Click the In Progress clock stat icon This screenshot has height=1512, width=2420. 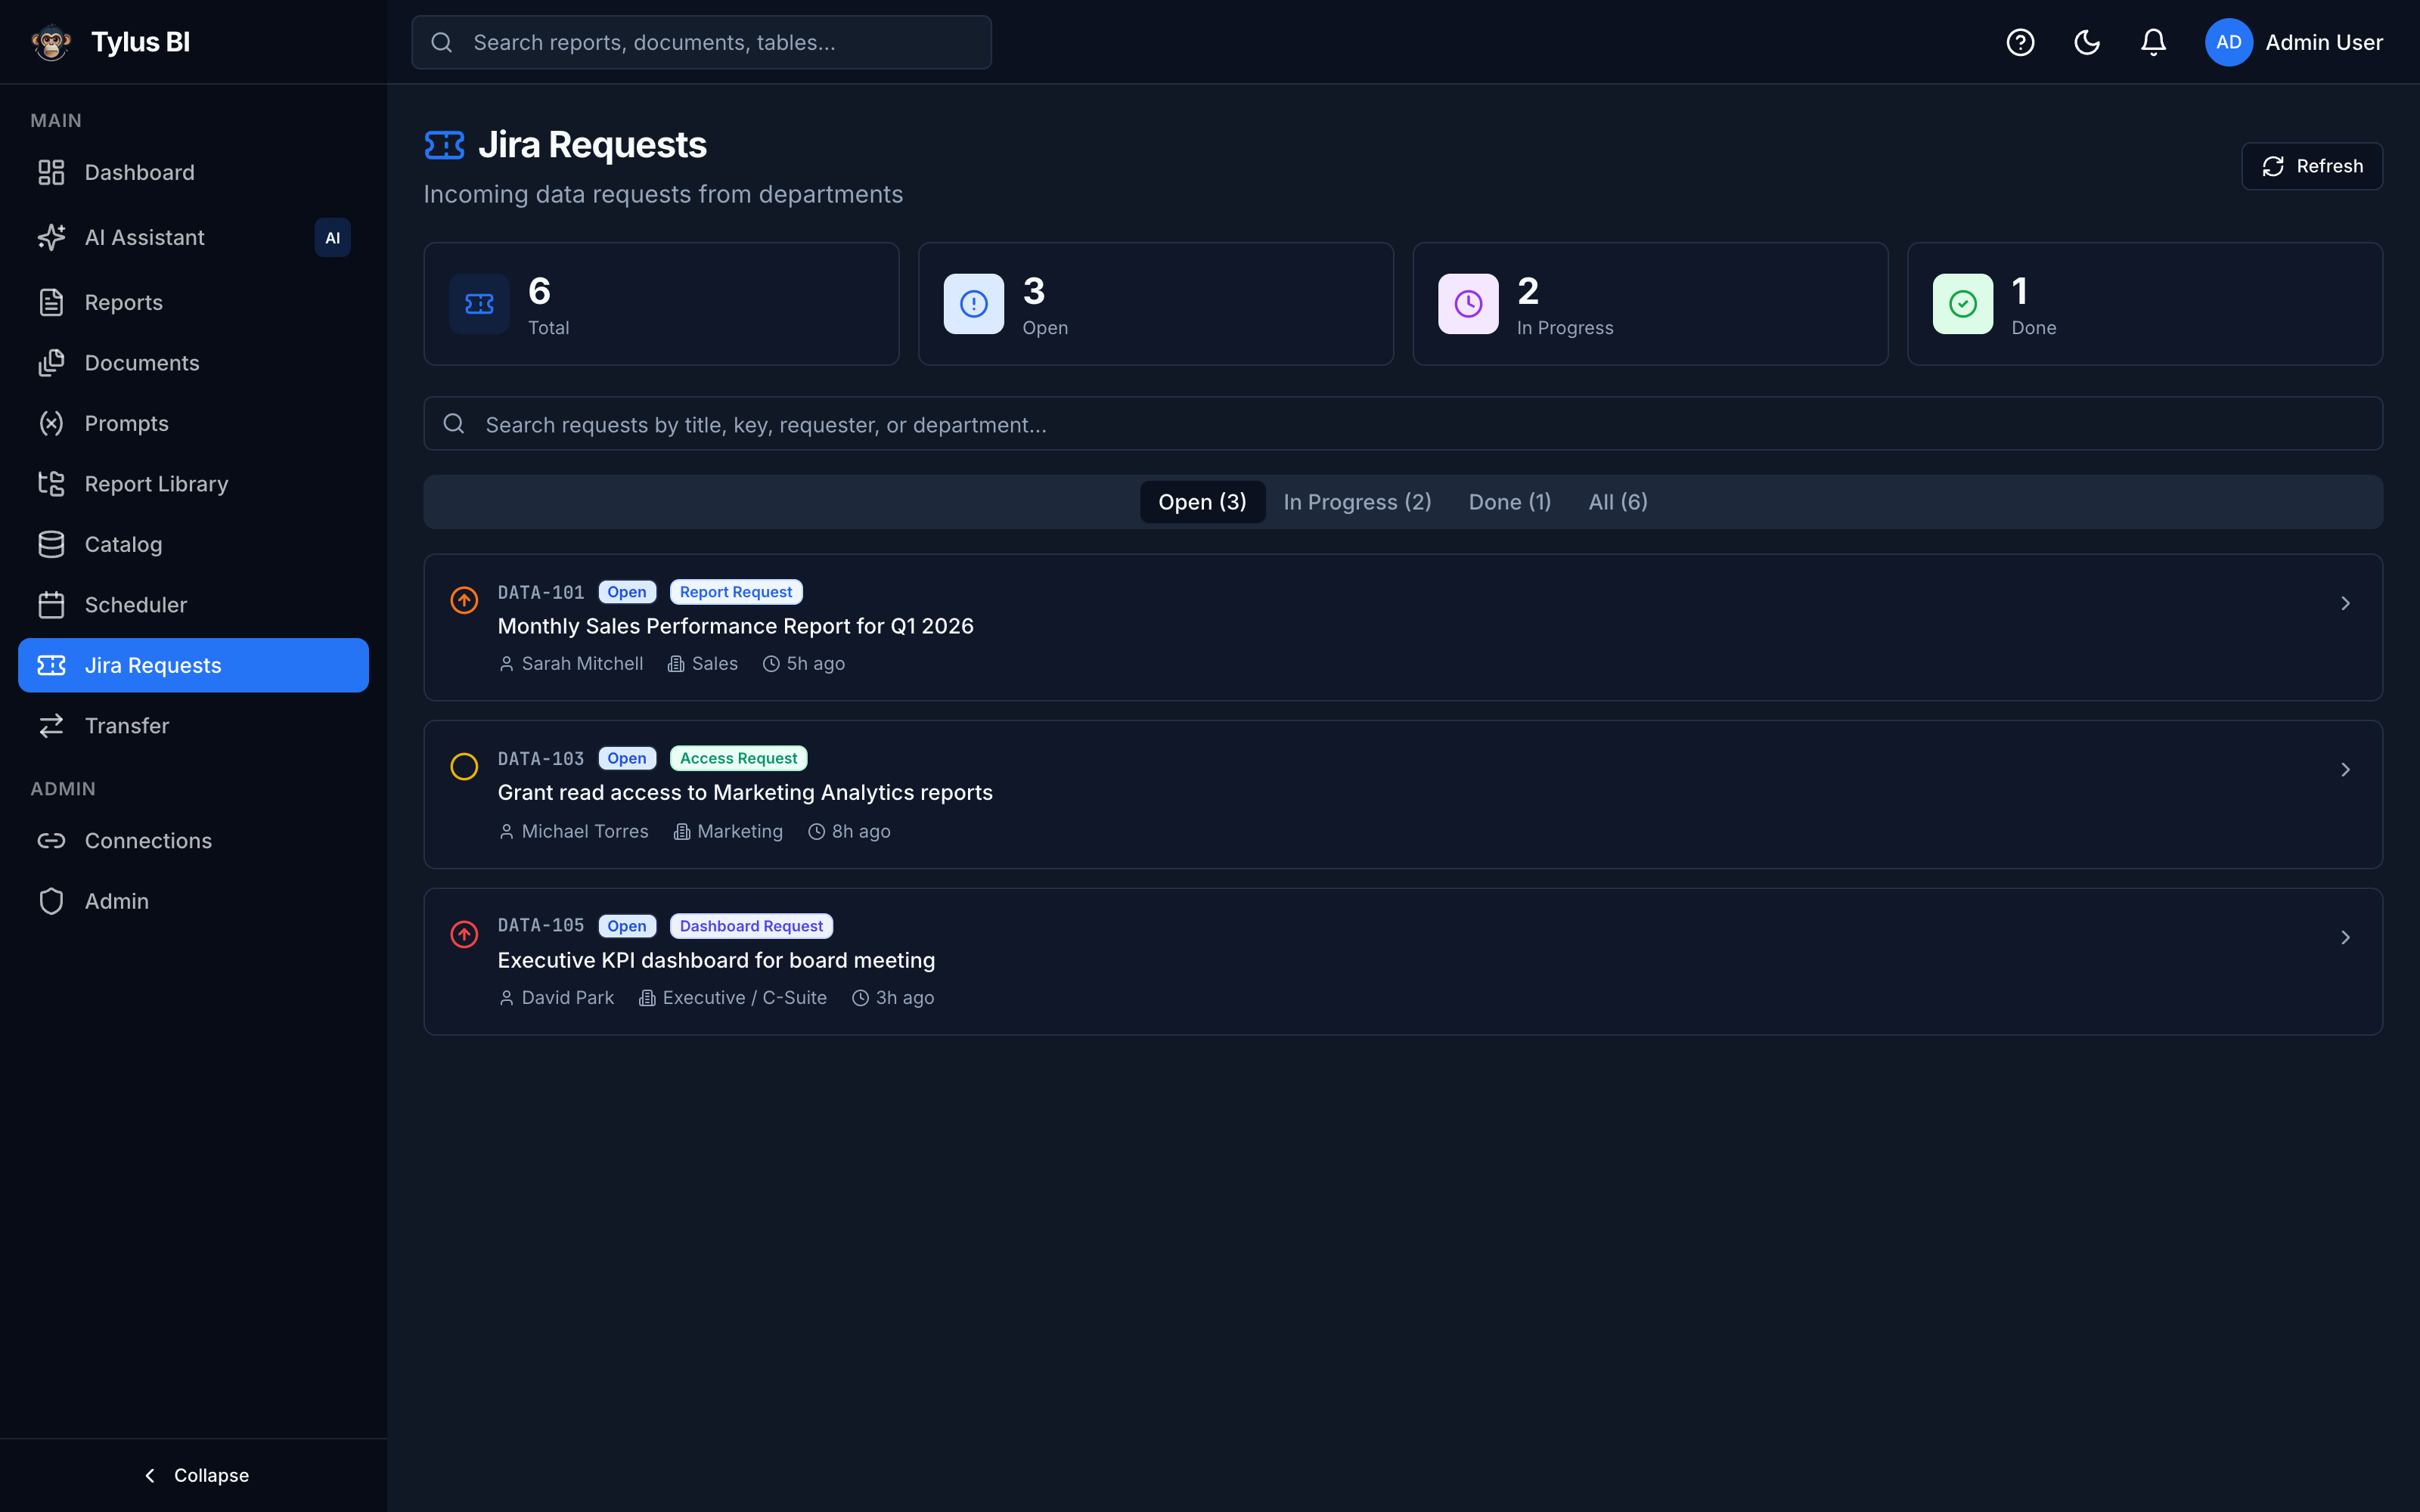pyautogui.click(x=1468, y=304)
